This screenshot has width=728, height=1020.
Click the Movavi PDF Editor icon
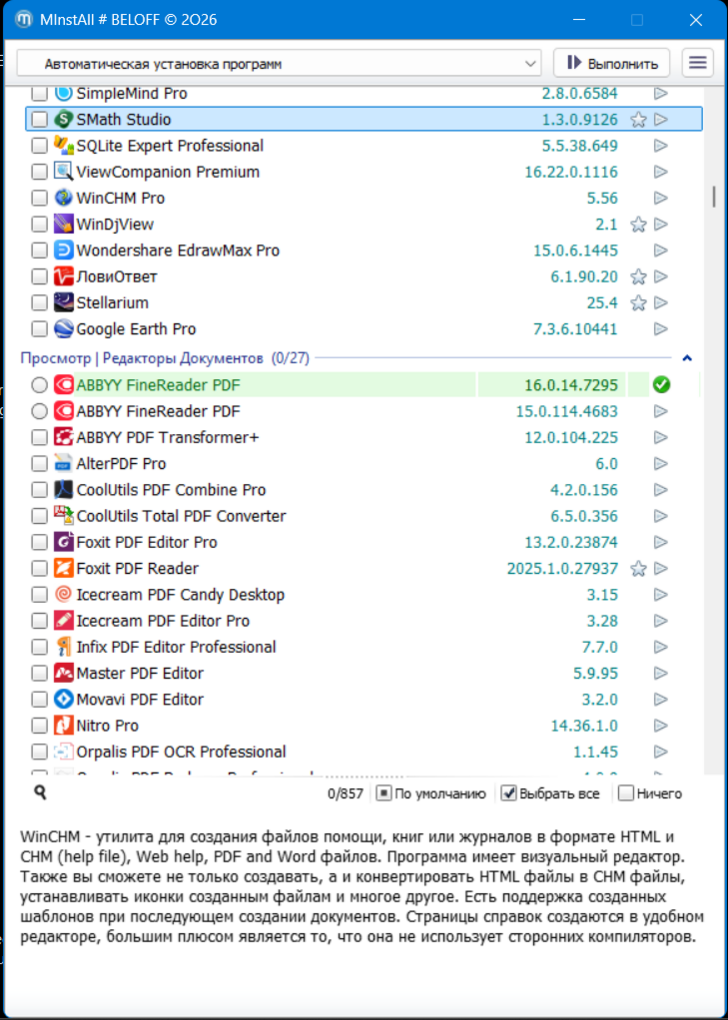coord(63,699)
